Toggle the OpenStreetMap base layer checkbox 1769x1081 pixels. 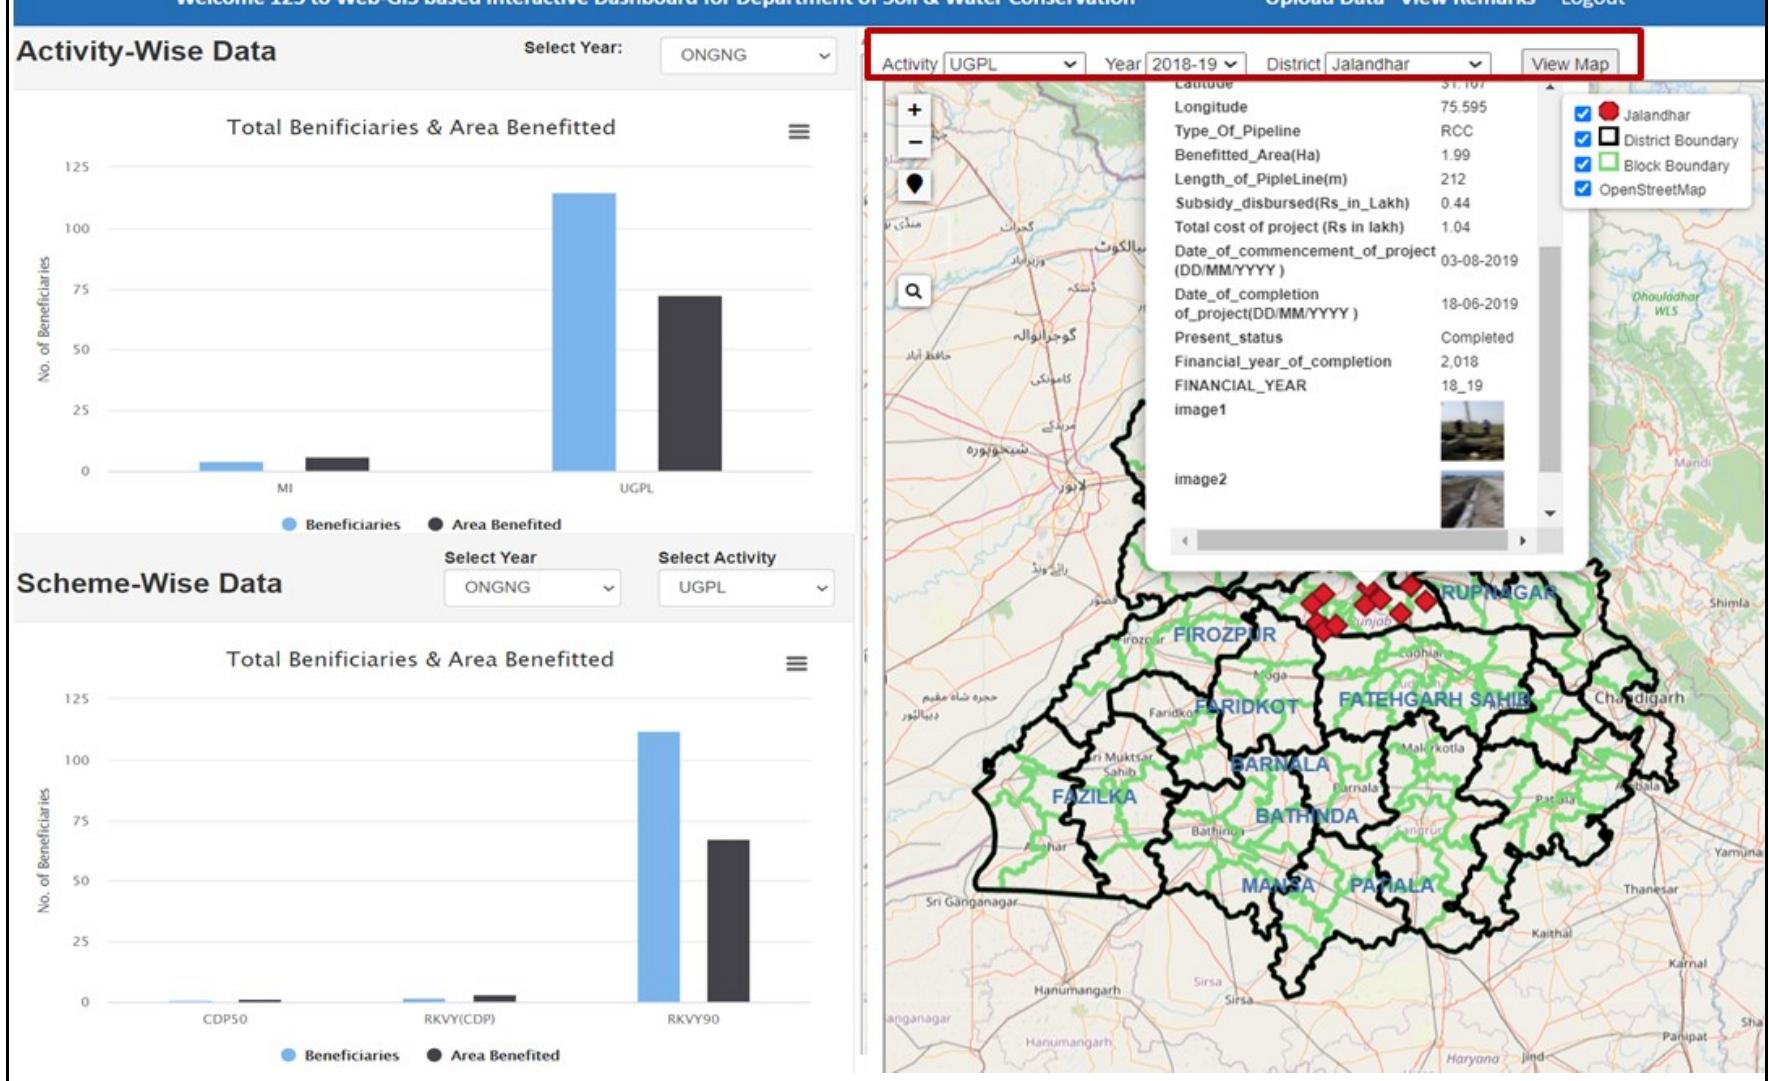click(x=1582, y=188)
